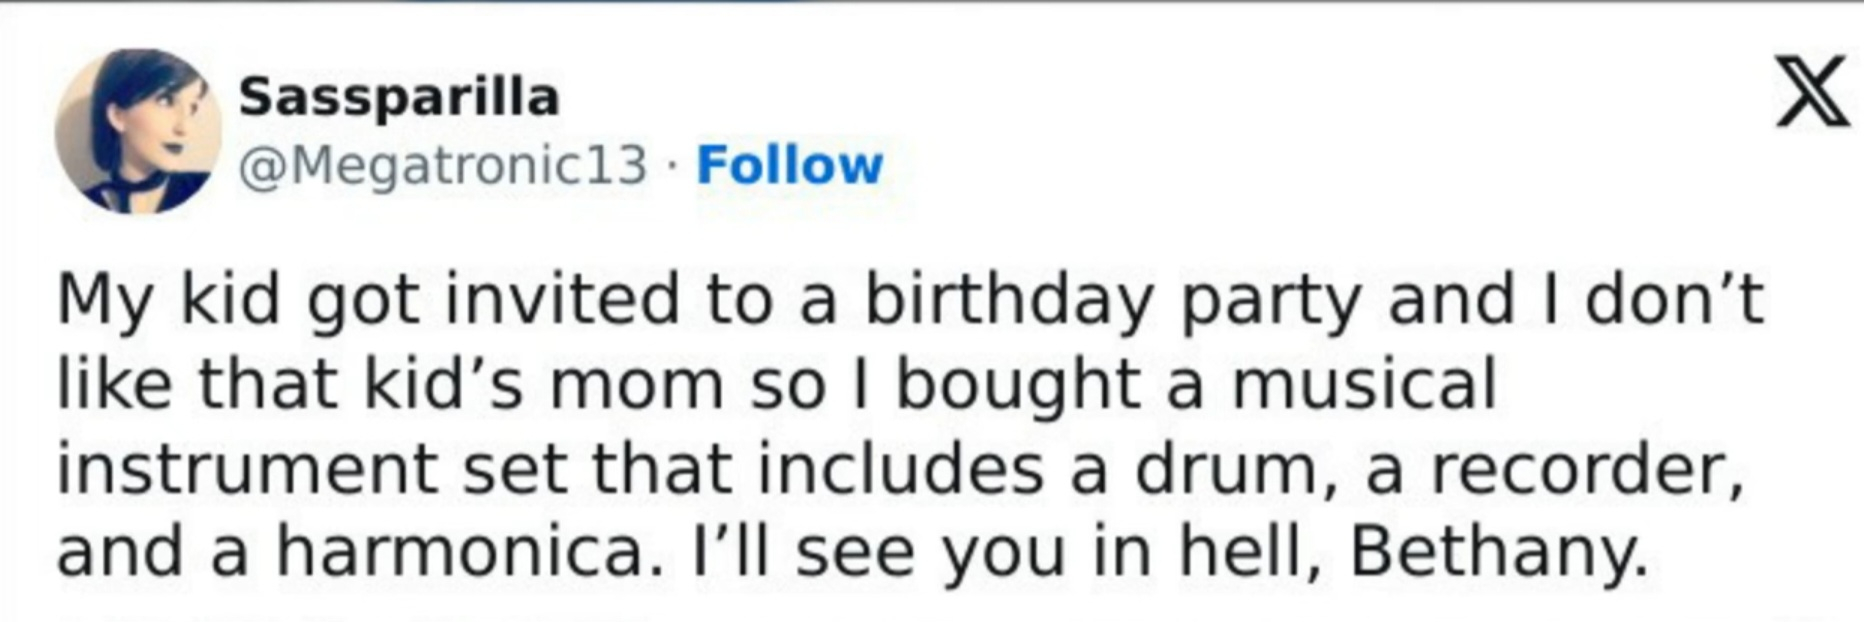Click the word "musical" in the tweet
Image resolution: width=1864 pixels, height=622 pixels.
click(1364, 383)
